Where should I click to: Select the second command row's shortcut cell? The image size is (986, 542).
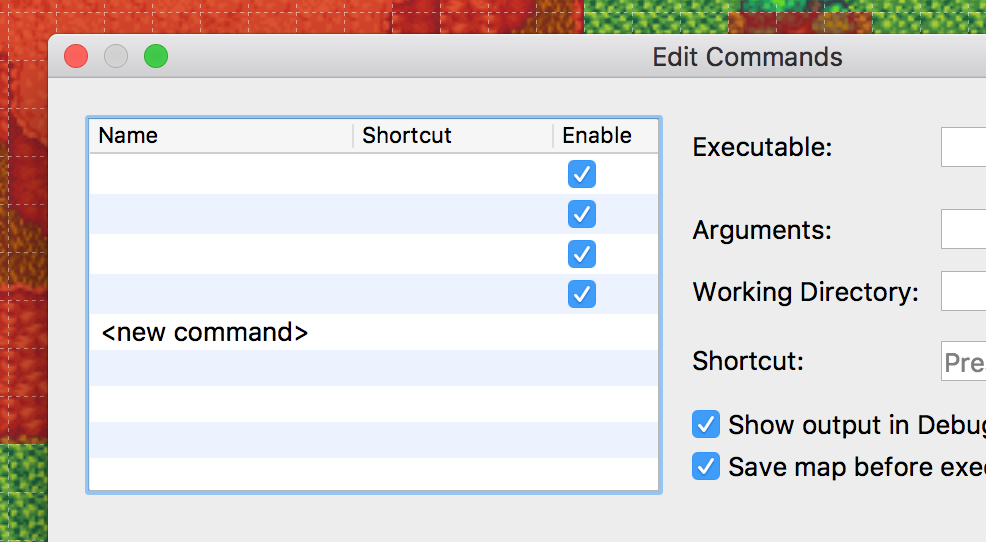click(453, 214)
